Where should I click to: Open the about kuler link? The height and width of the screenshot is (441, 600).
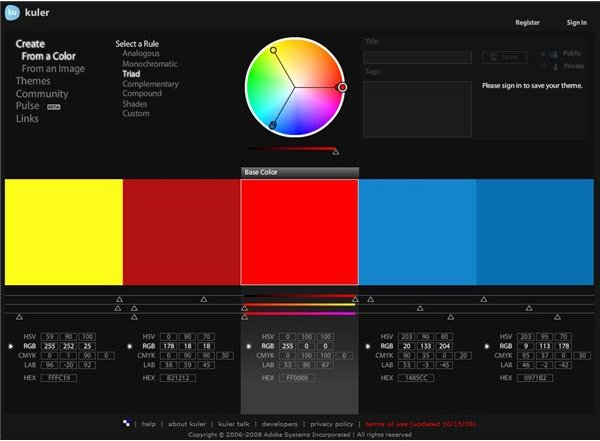(x=187, y=424)
